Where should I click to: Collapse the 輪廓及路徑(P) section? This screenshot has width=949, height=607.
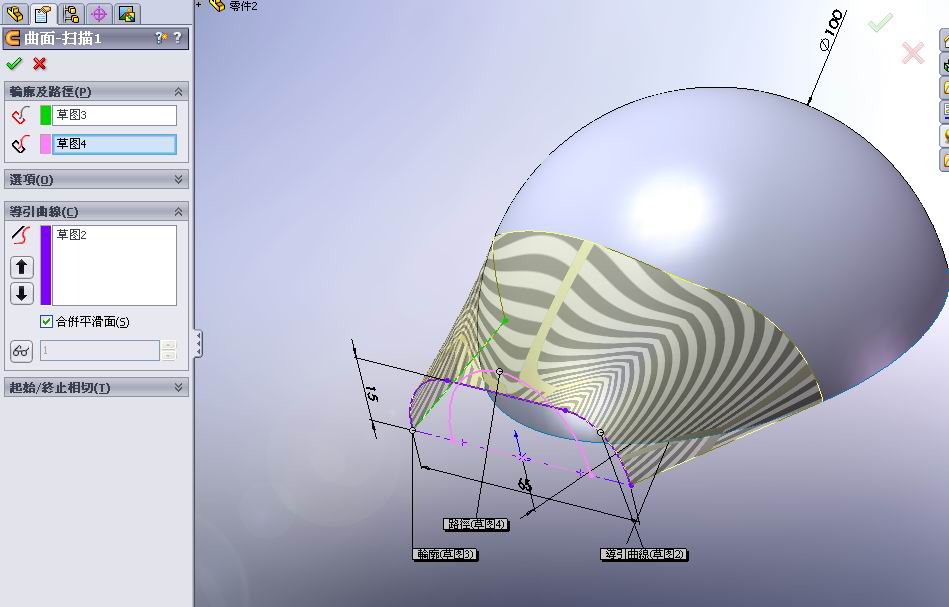point(178,91)
